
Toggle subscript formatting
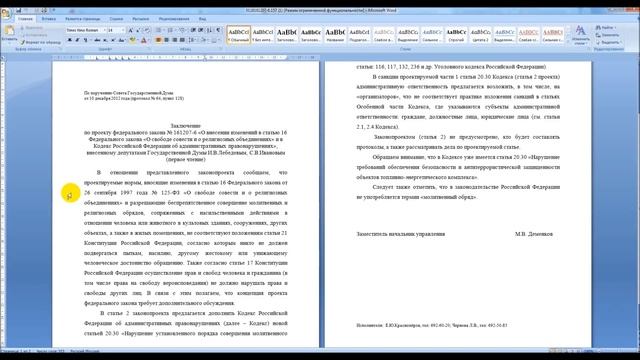105,40
